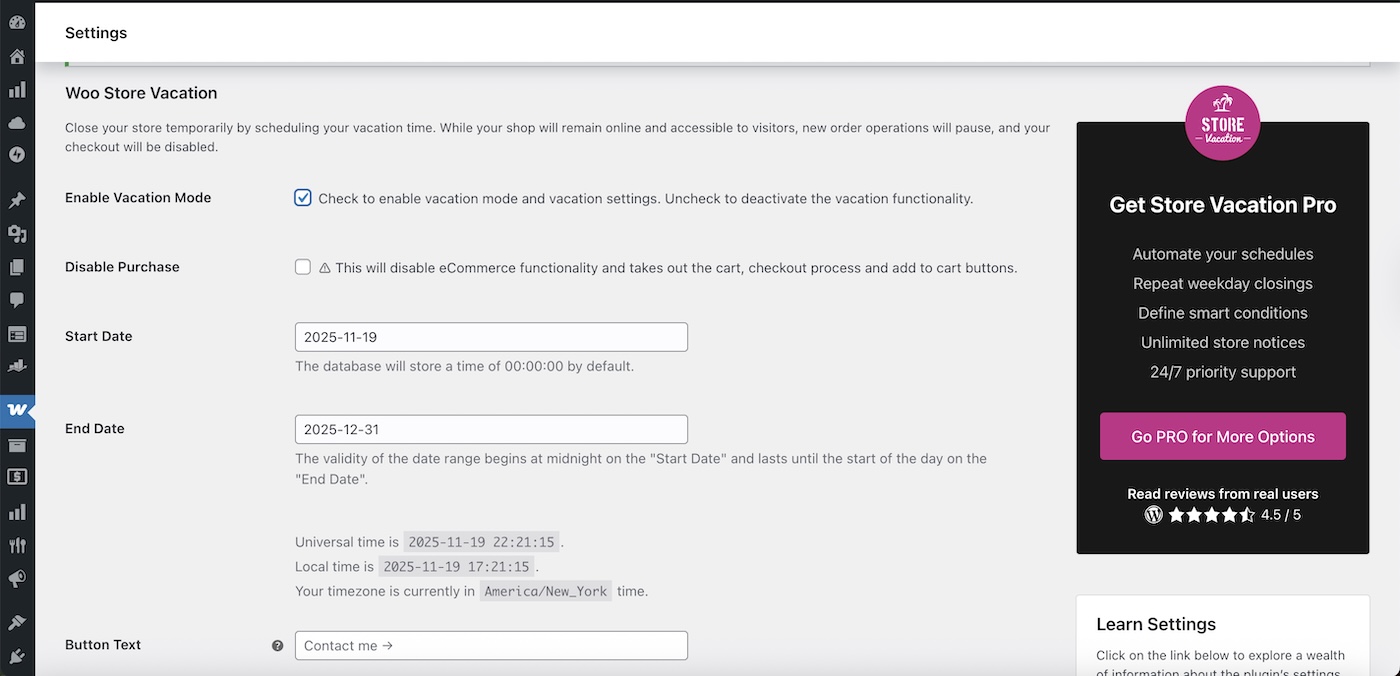Viewport: 1400px width, 676px height.
Task: Open the Stats bar-chart icon in sidebar
Action: 17,89
